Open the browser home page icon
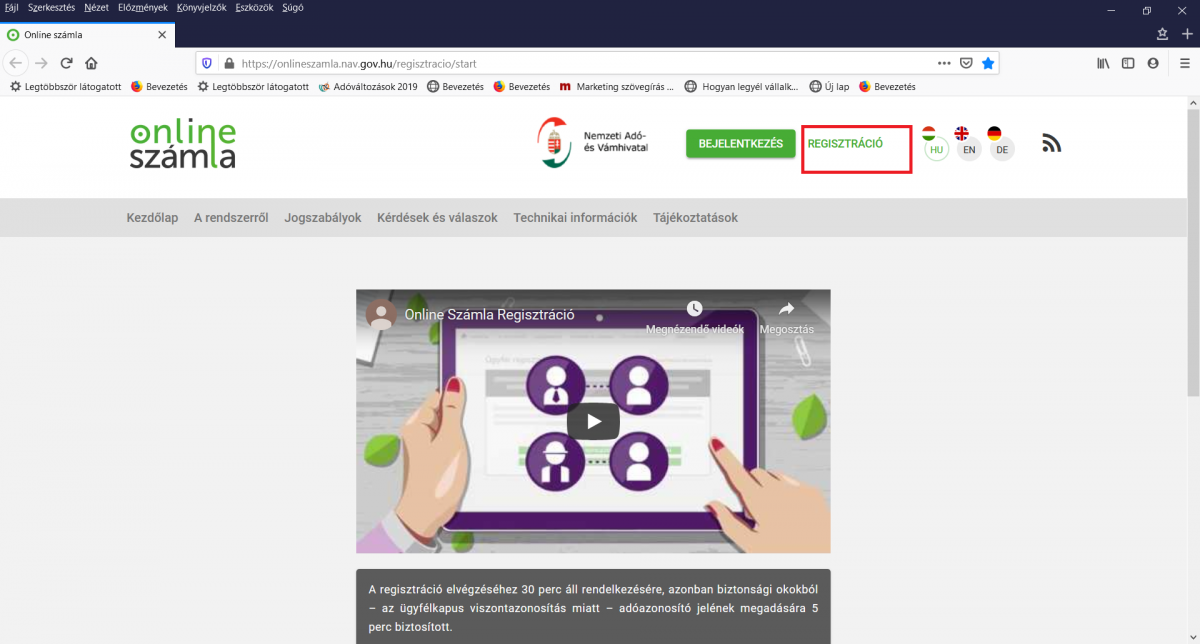The height and width of the screenshot is (644, 1200). (x=91, y=62)
